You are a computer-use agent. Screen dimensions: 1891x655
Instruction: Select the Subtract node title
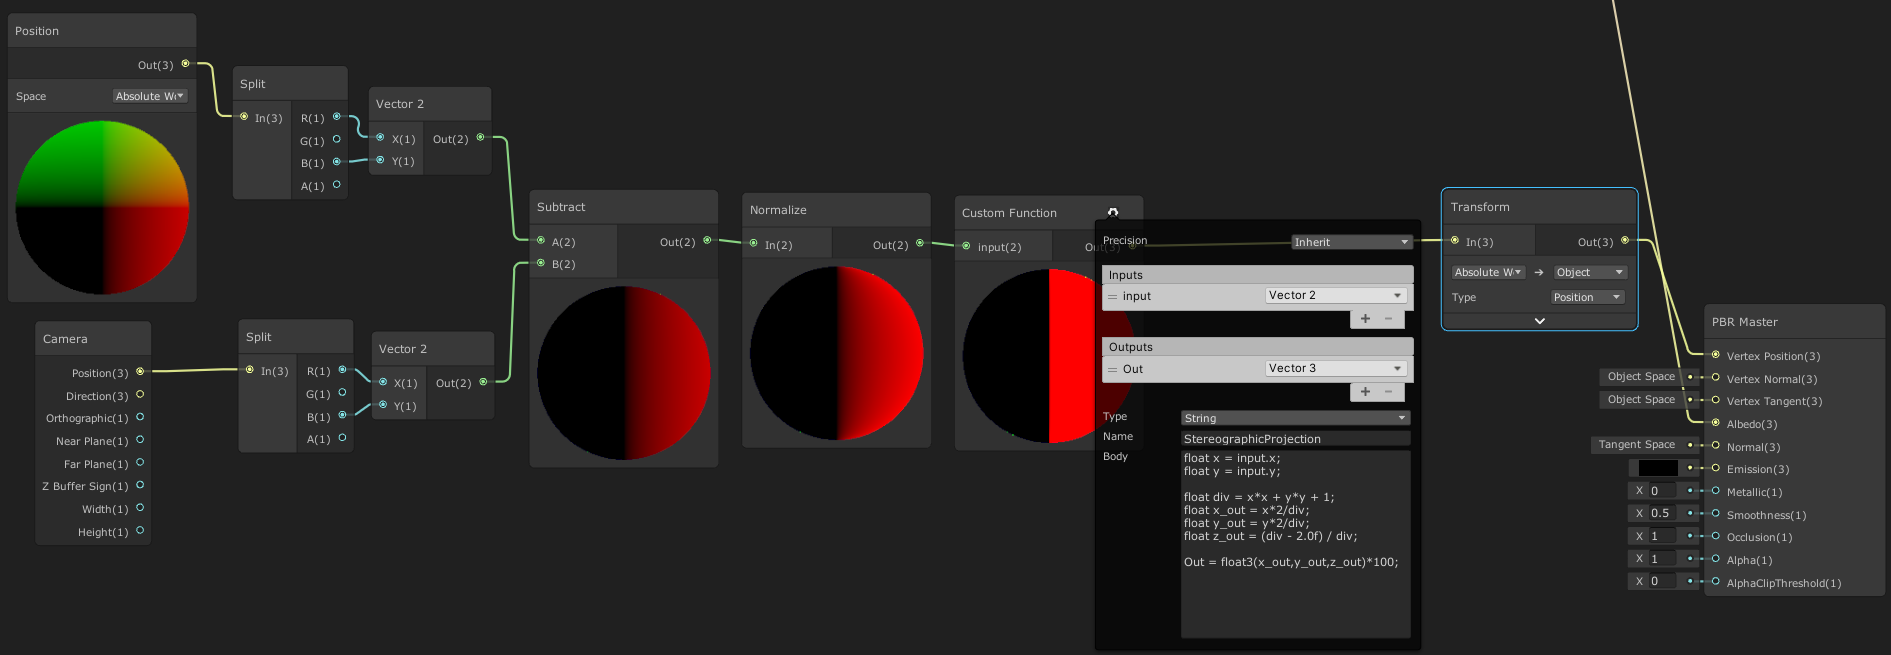tap(561, 207)
